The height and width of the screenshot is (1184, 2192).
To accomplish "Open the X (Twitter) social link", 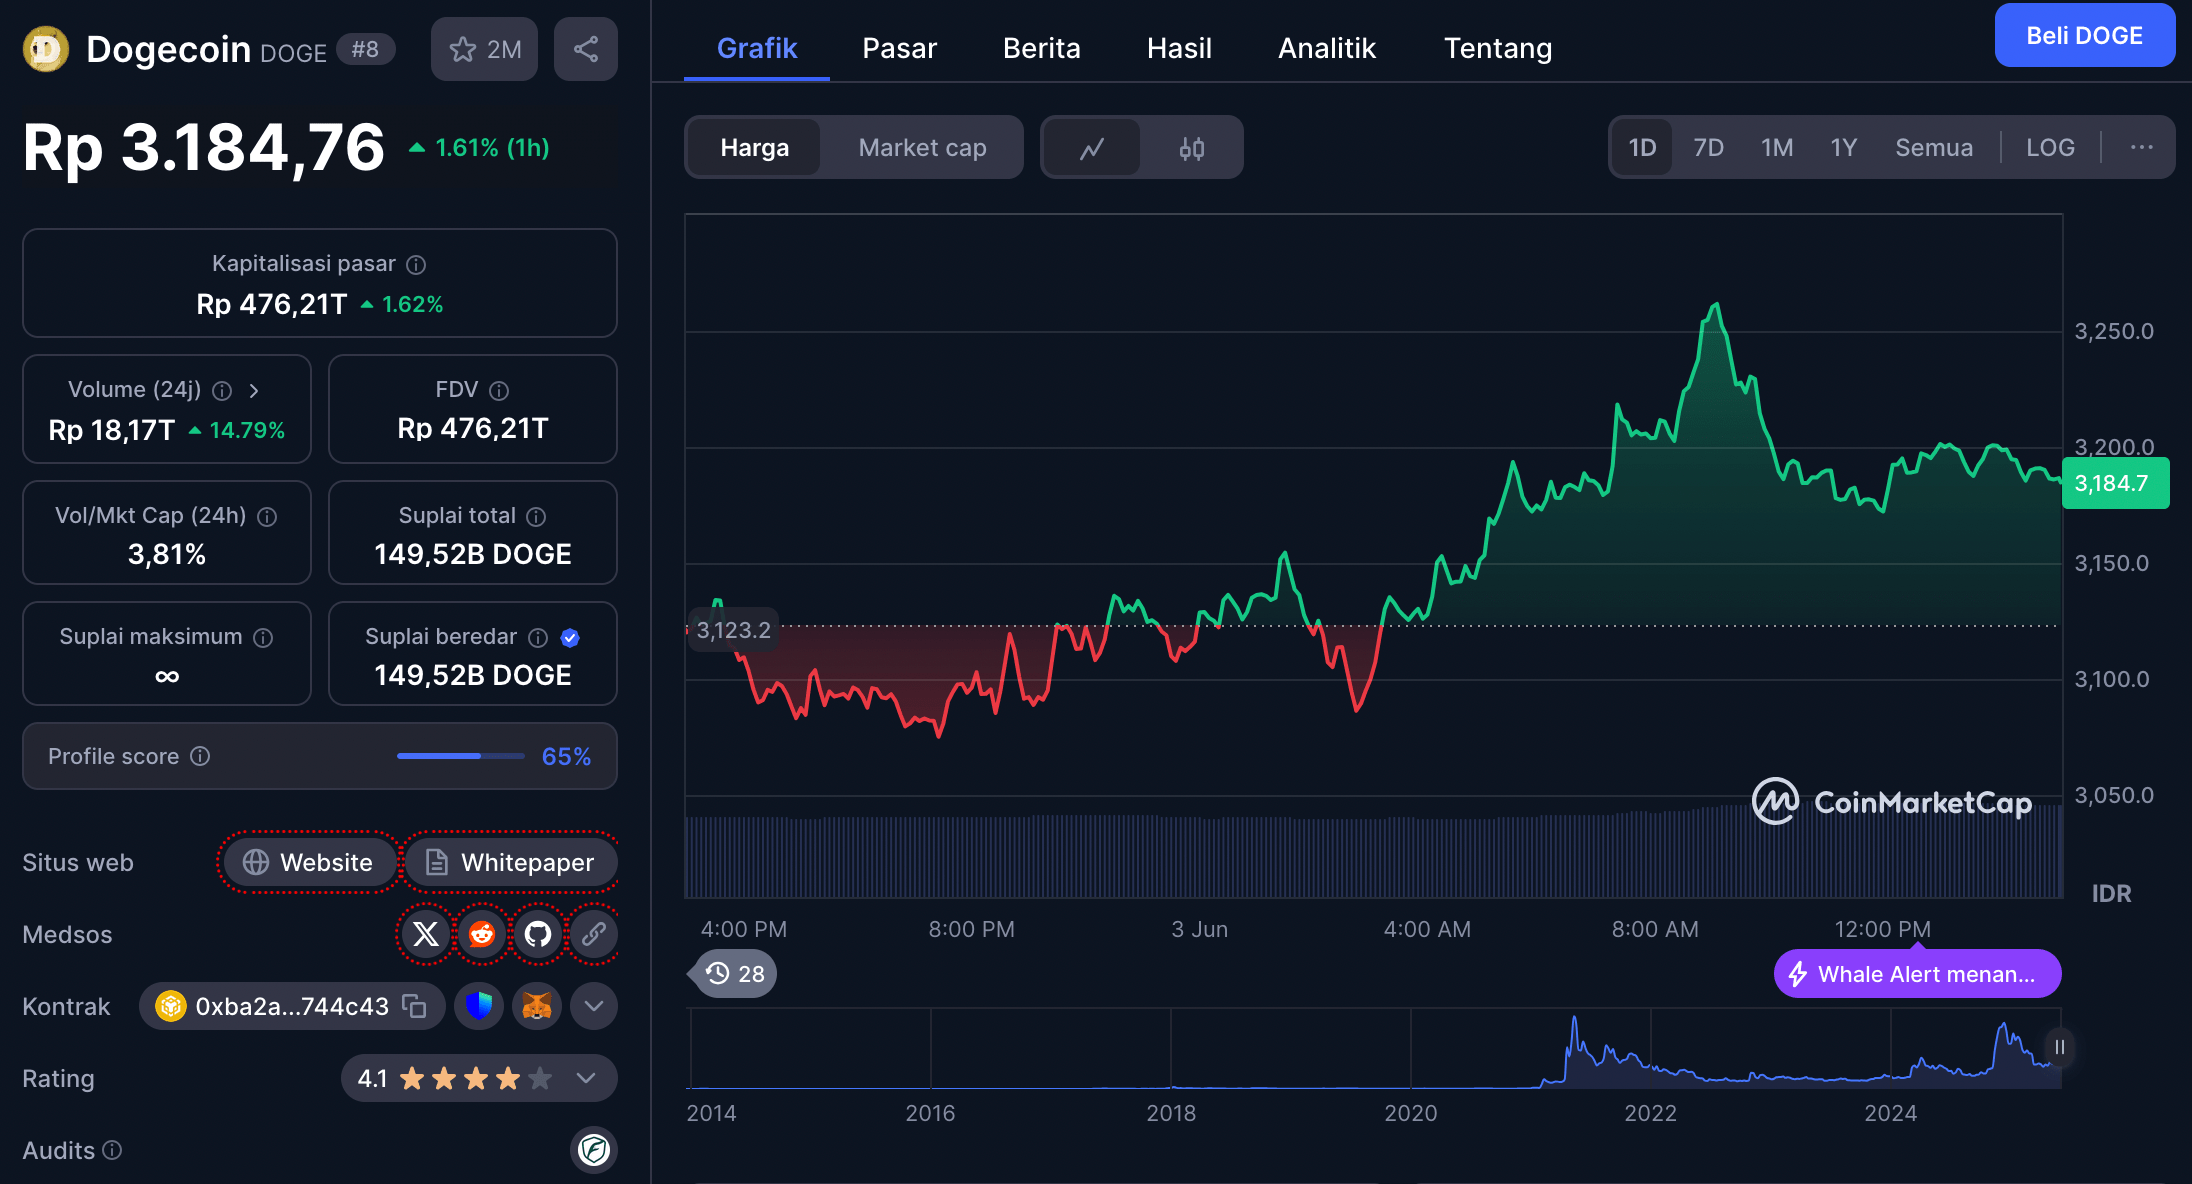I will (426, 934).
